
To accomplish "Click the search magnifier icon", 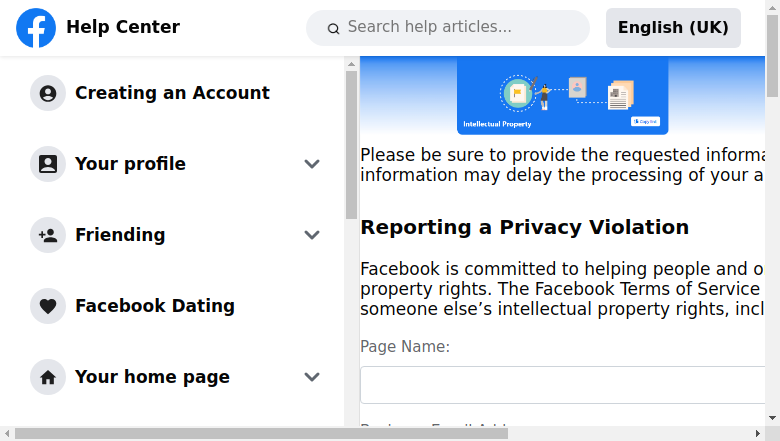I will (333, 29).
